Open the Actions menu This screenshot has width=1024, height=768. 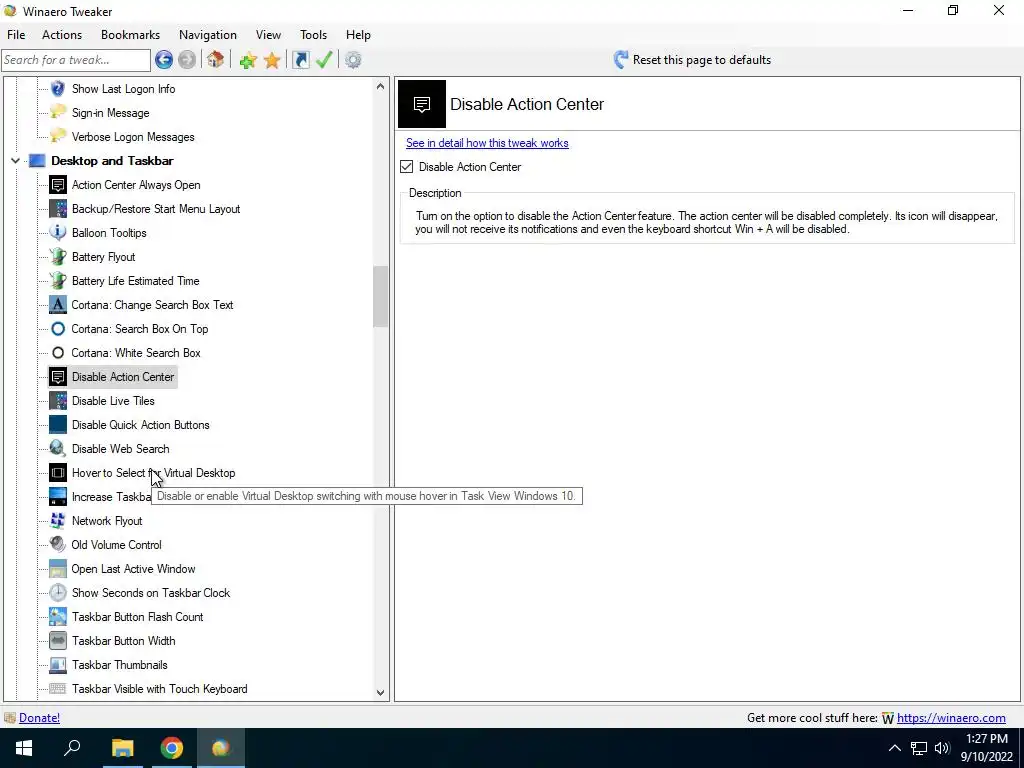[62, 35]
